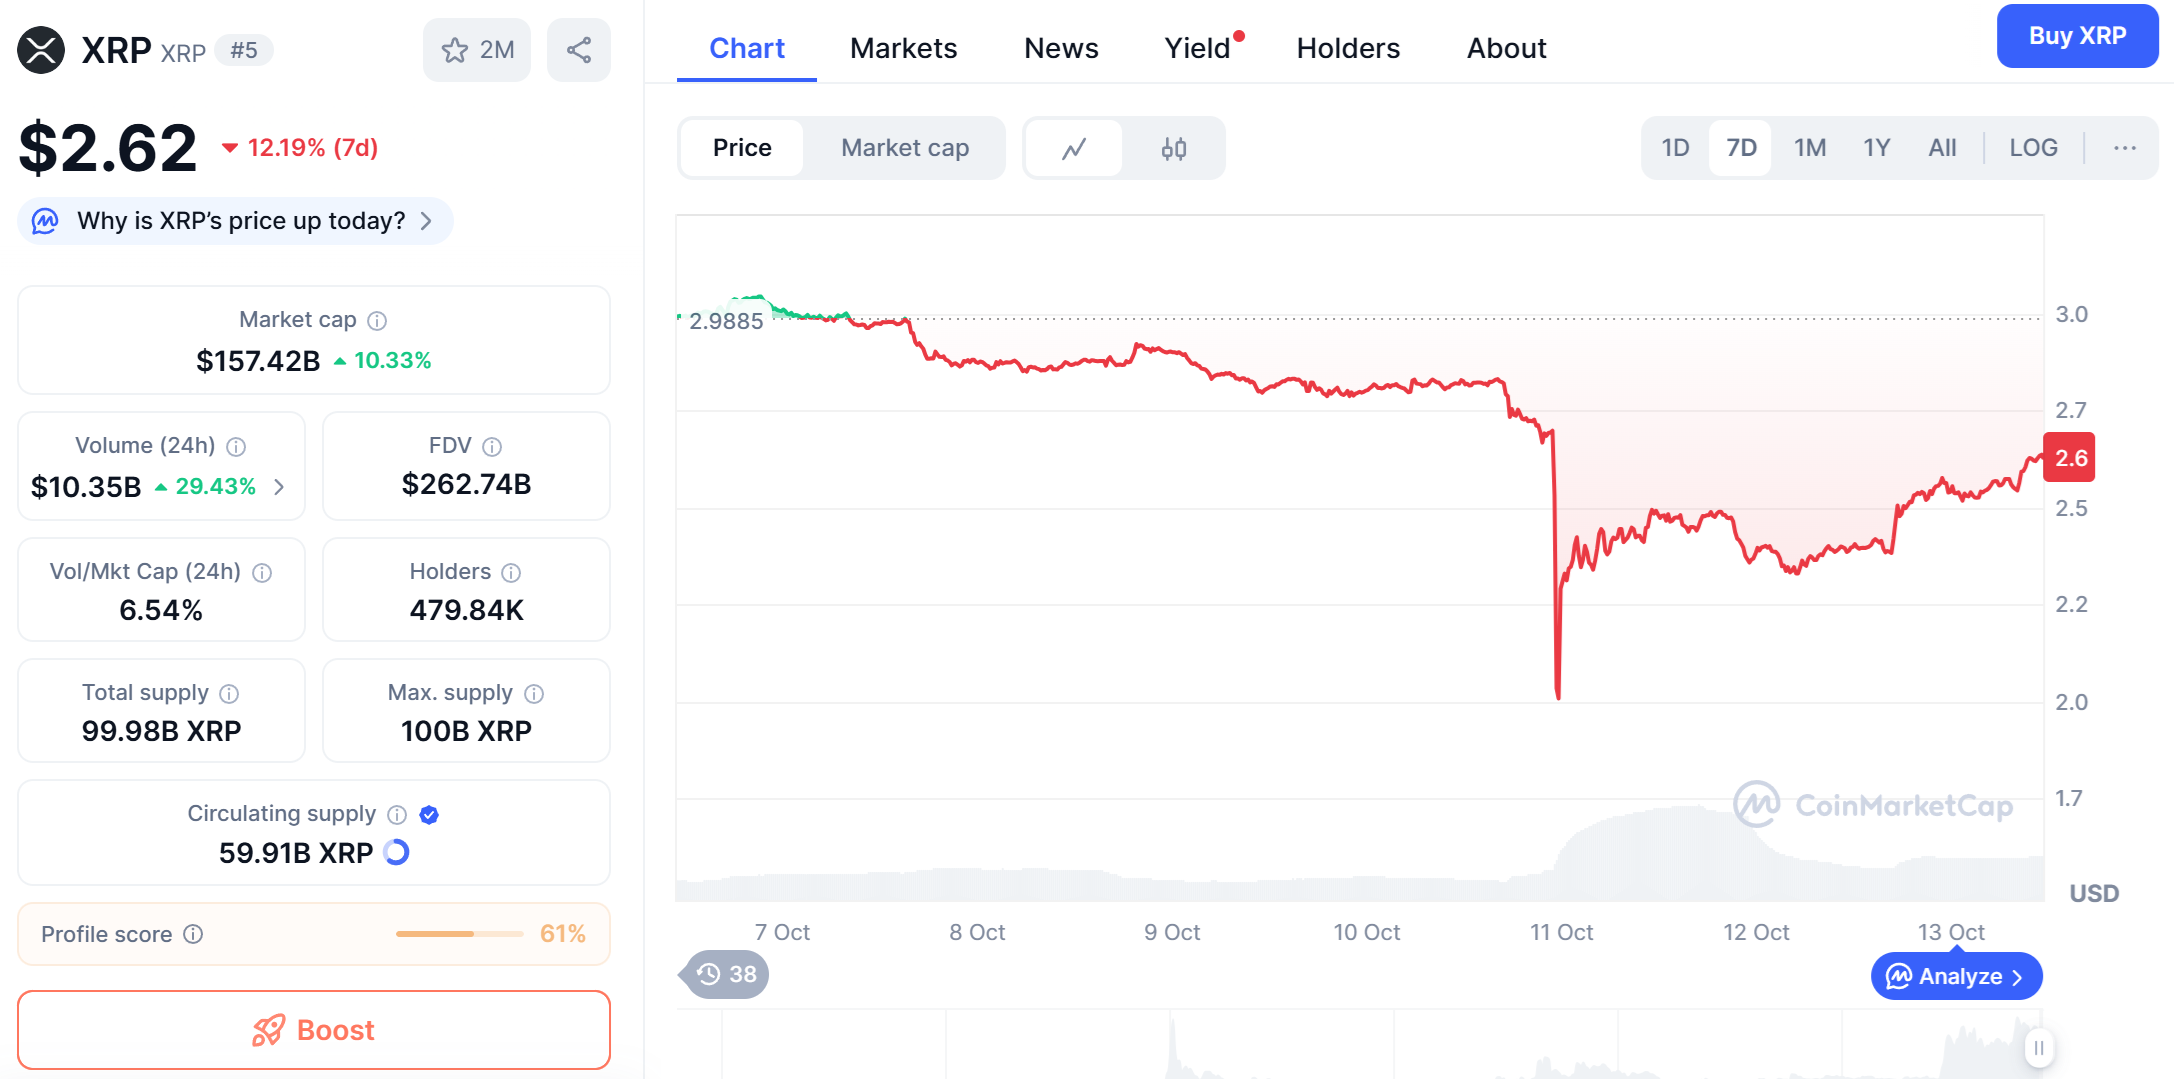This screenshot has height=1079, width=2174.
Task: Switch to the Holders tab
Action: (x=1347, y=48)
